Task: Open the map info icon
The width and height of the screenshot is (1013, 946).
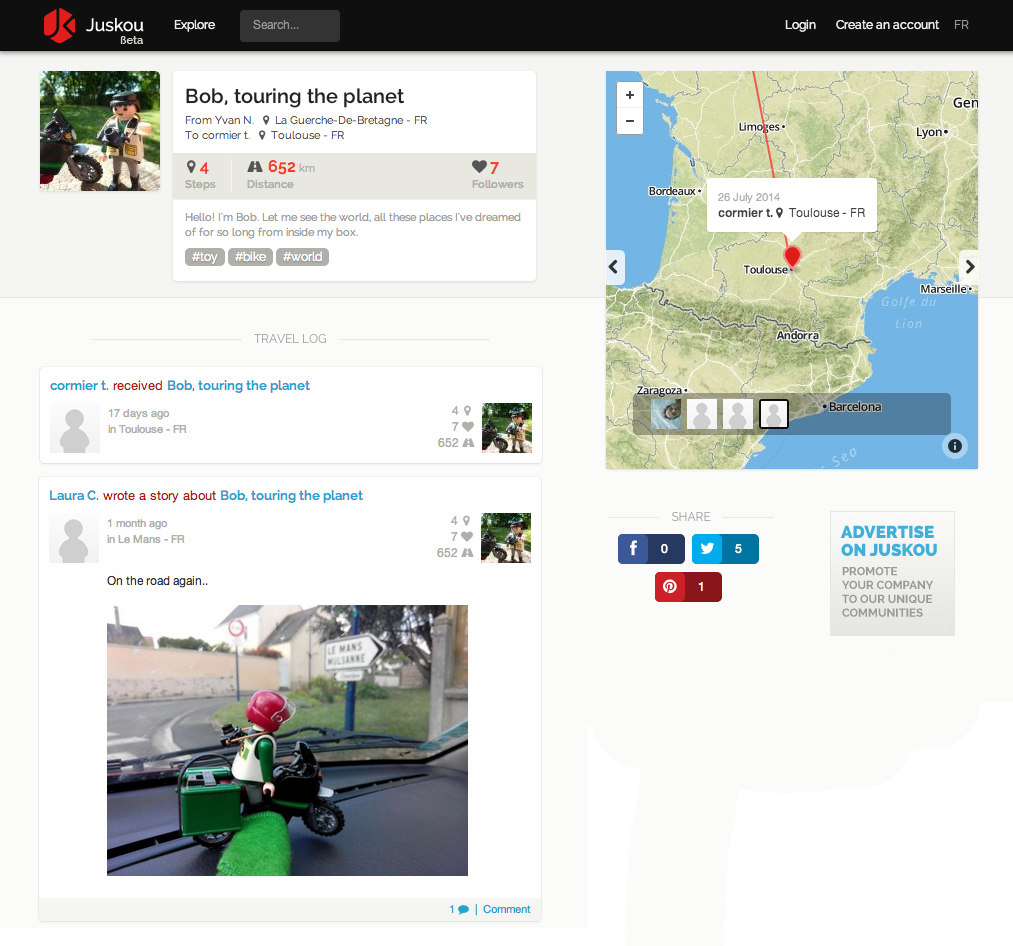Action: (954, 446)
